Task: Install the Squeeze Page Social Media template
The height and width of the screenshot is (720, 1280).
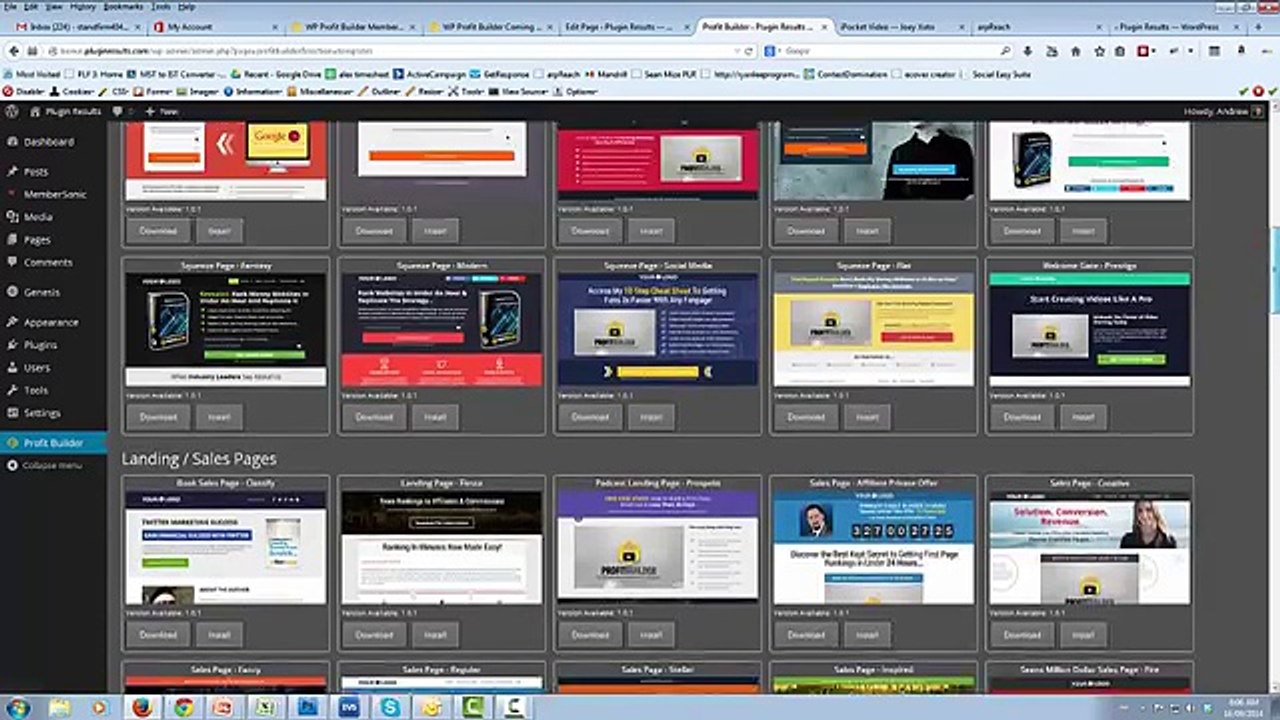Action: pyautogui.click(x=651, y=416)
